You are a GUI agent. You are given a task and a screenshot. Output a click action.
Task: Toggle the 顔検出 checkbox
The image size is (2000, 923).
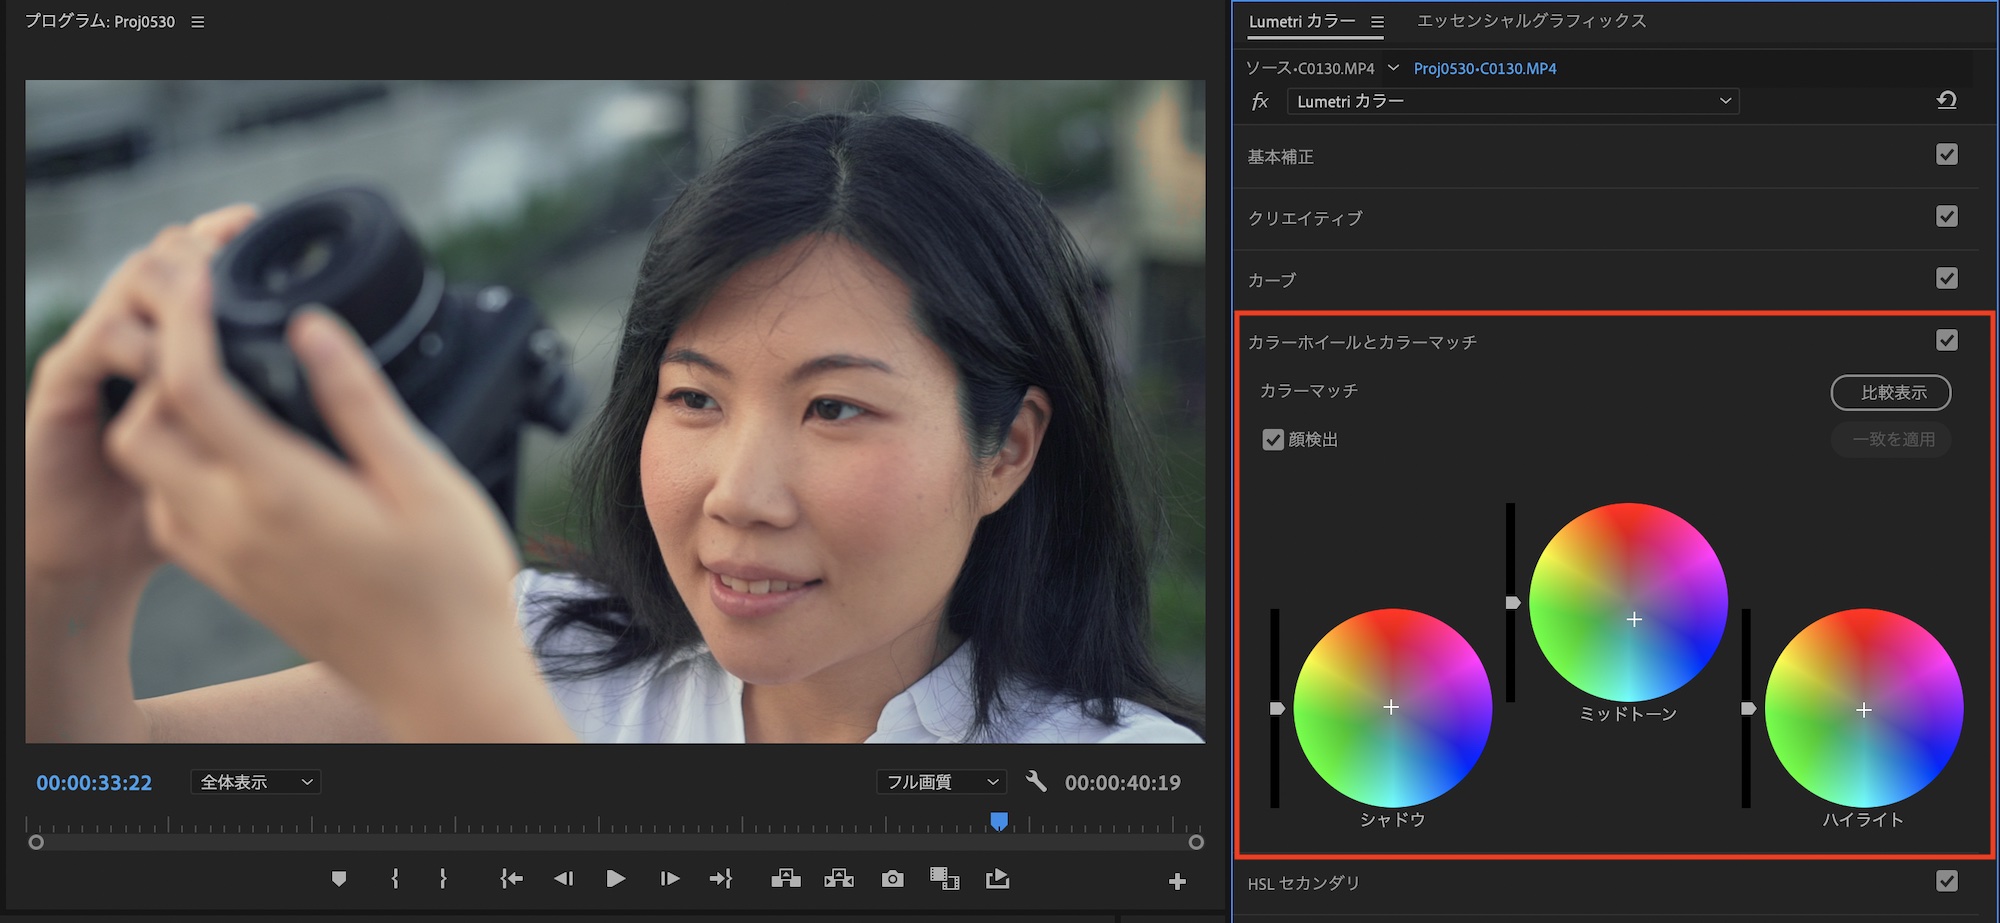pyautogui.click(x=1273, y=440)
